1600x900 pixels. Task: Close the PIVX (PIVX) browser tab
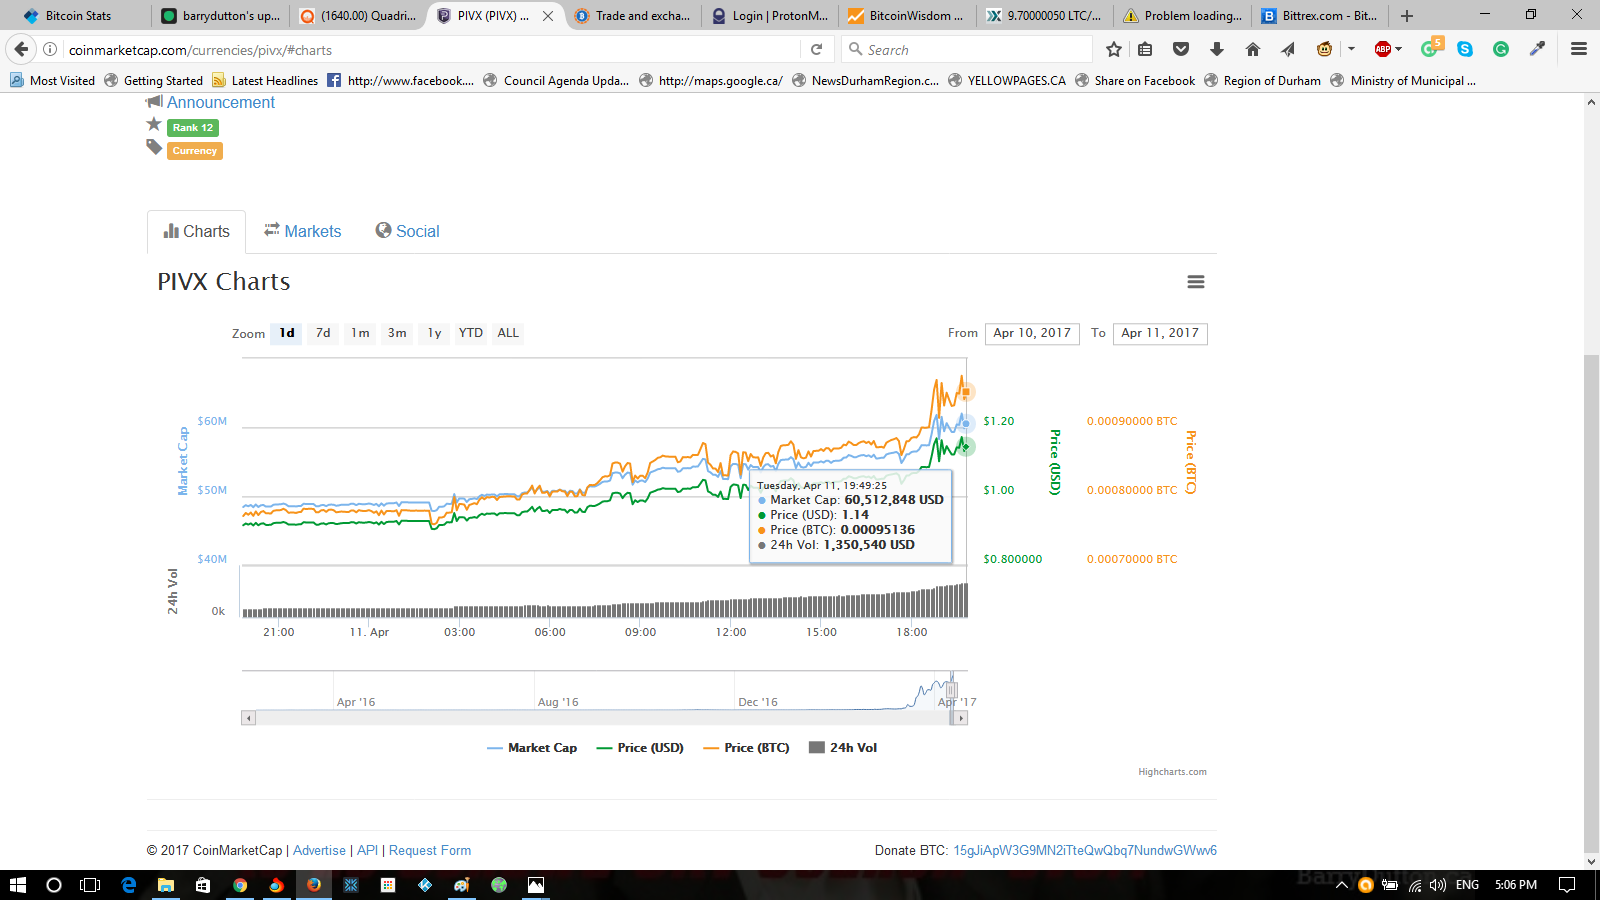pyautogui.click(x=548, y=16)
